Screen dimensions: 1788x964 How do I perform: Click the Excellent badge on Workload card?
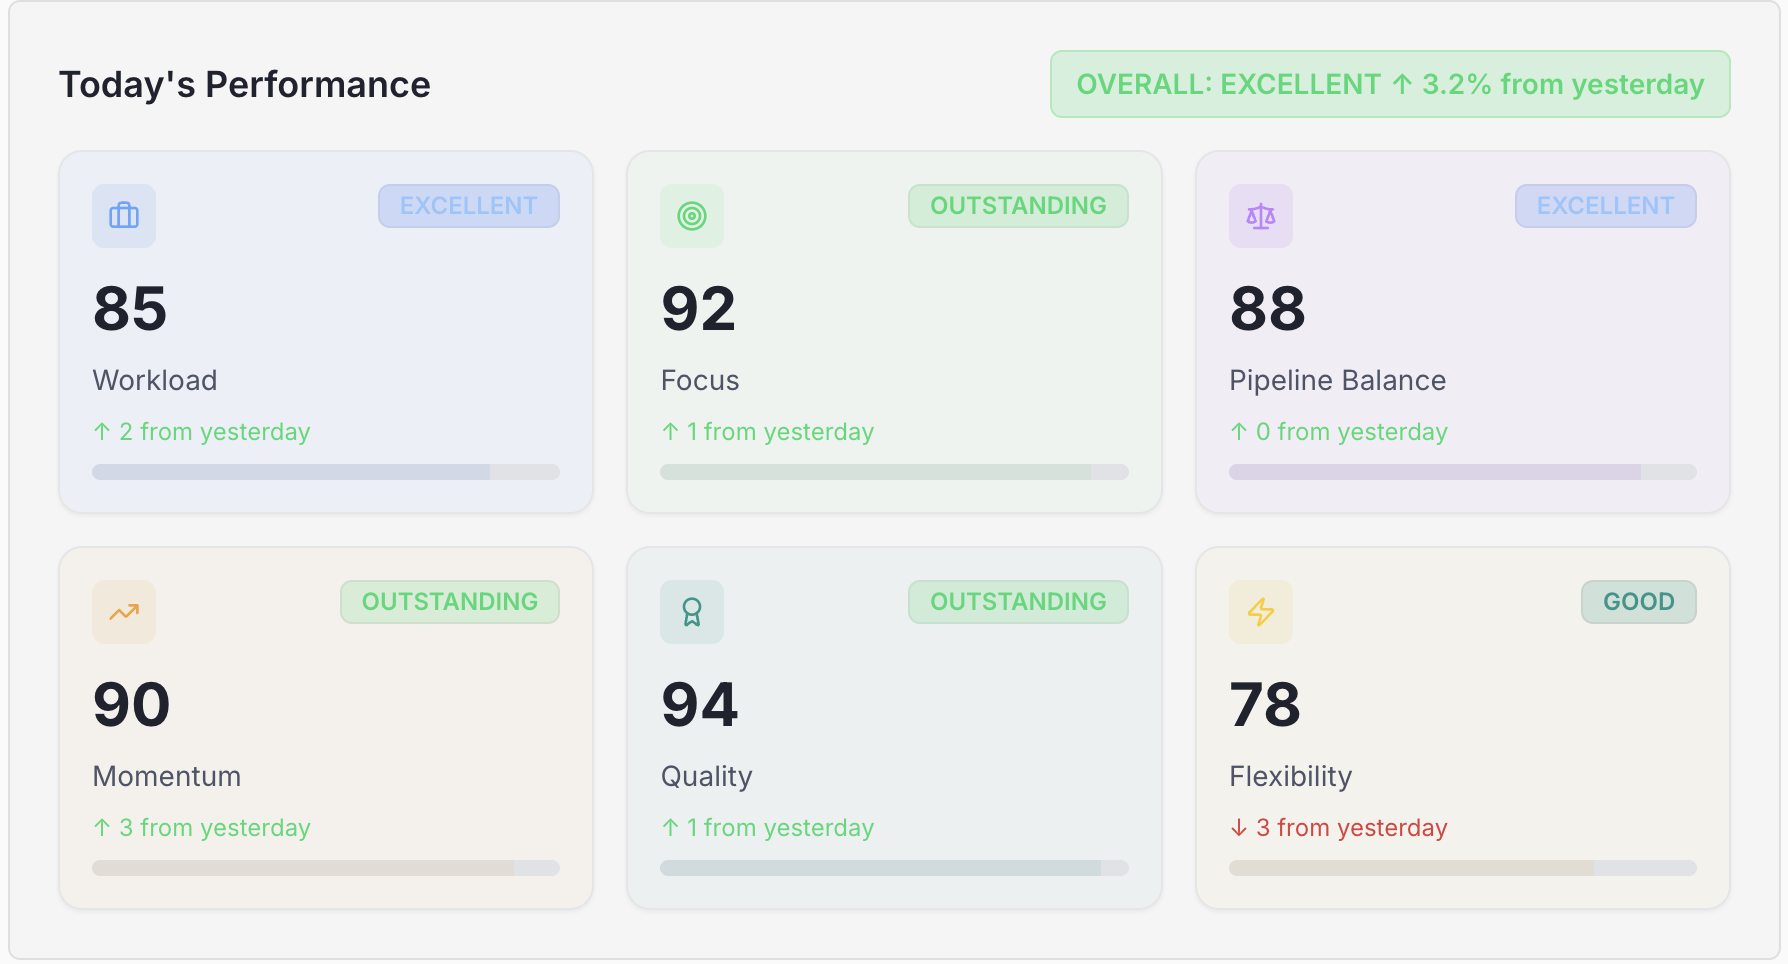pyautogui.click(x=468, y=206)
